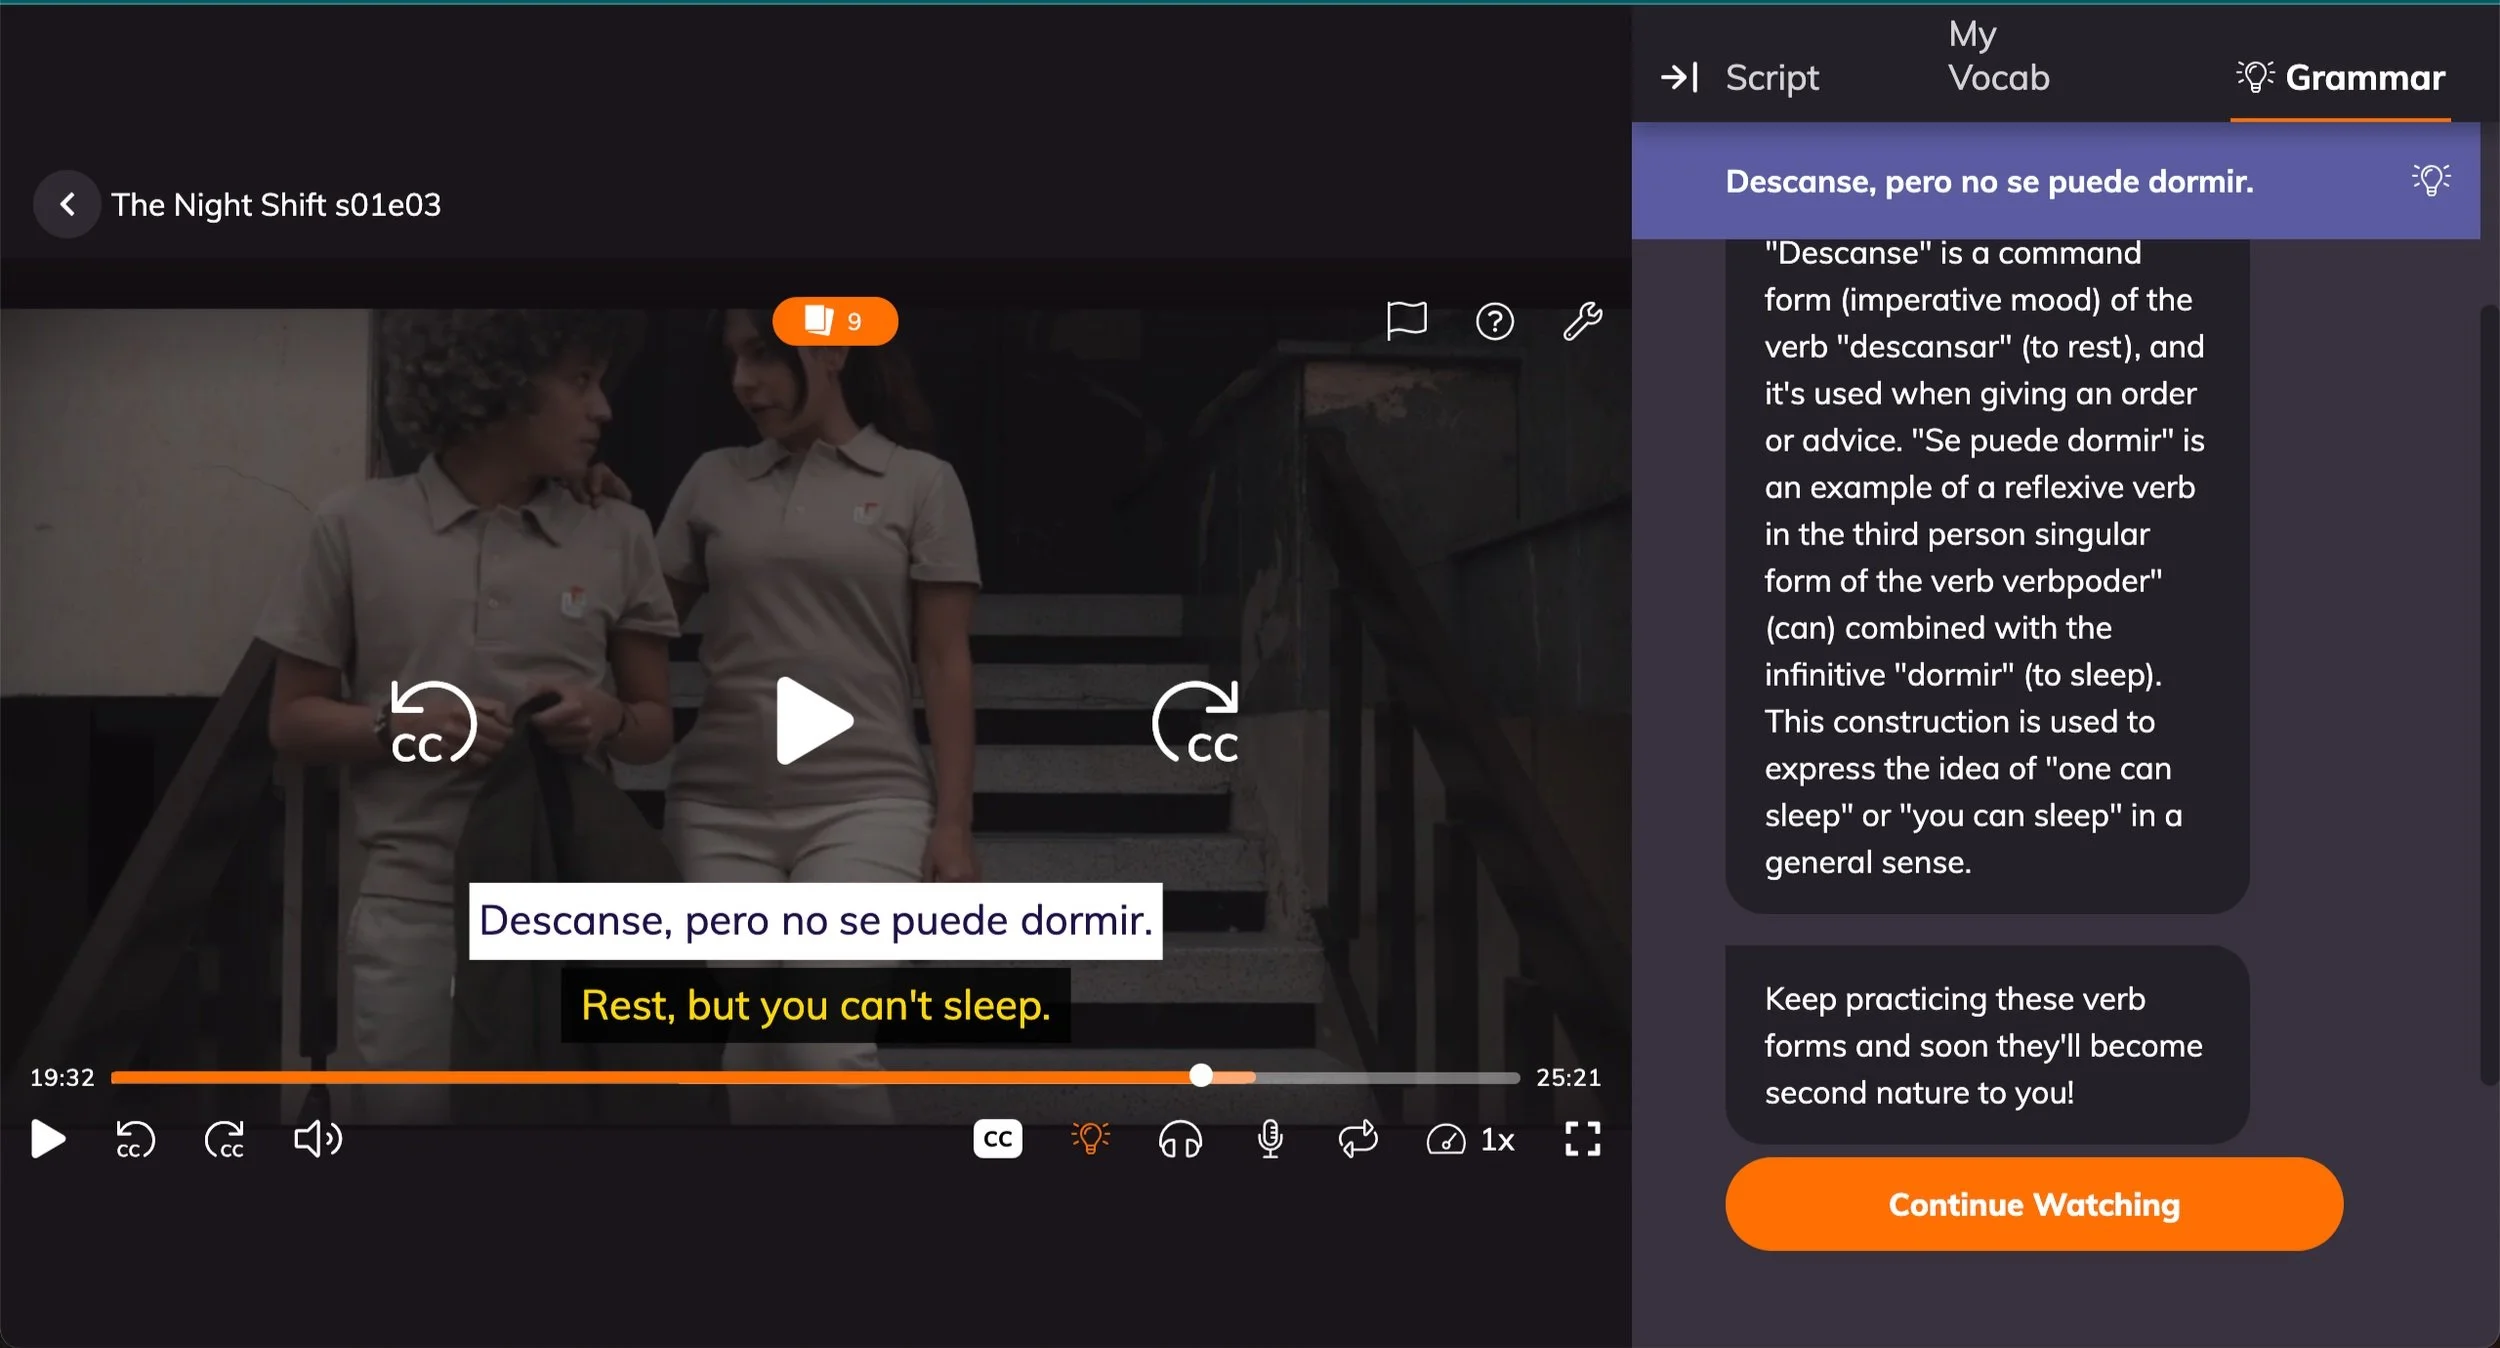Open the help question mark icon

point(1494,321)
